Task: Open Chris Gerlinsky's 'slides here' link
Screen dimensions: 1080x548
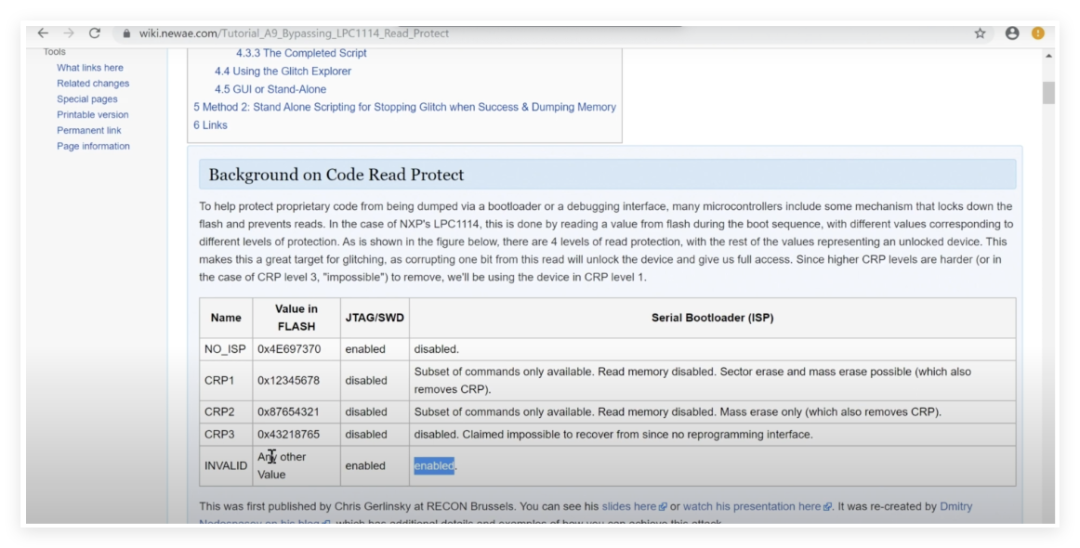Action: (630, 507)
